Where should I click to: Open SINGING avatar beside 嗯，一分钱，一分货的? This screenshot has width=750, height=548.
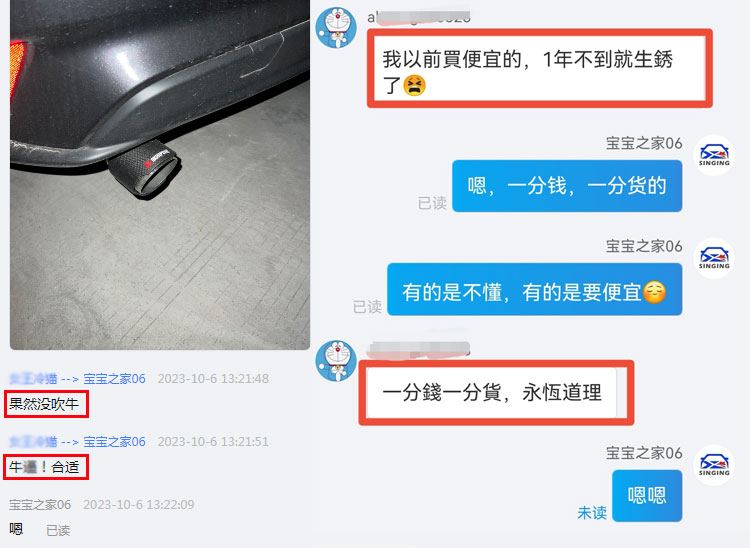point(714,155)
